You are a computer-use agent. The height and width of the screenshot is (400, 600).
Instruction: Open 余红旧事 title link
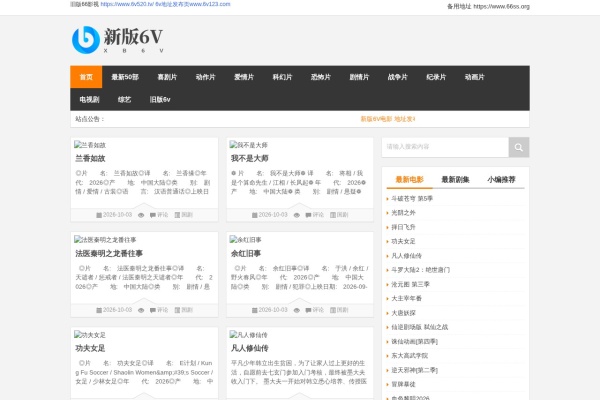(x=246, y=253)
